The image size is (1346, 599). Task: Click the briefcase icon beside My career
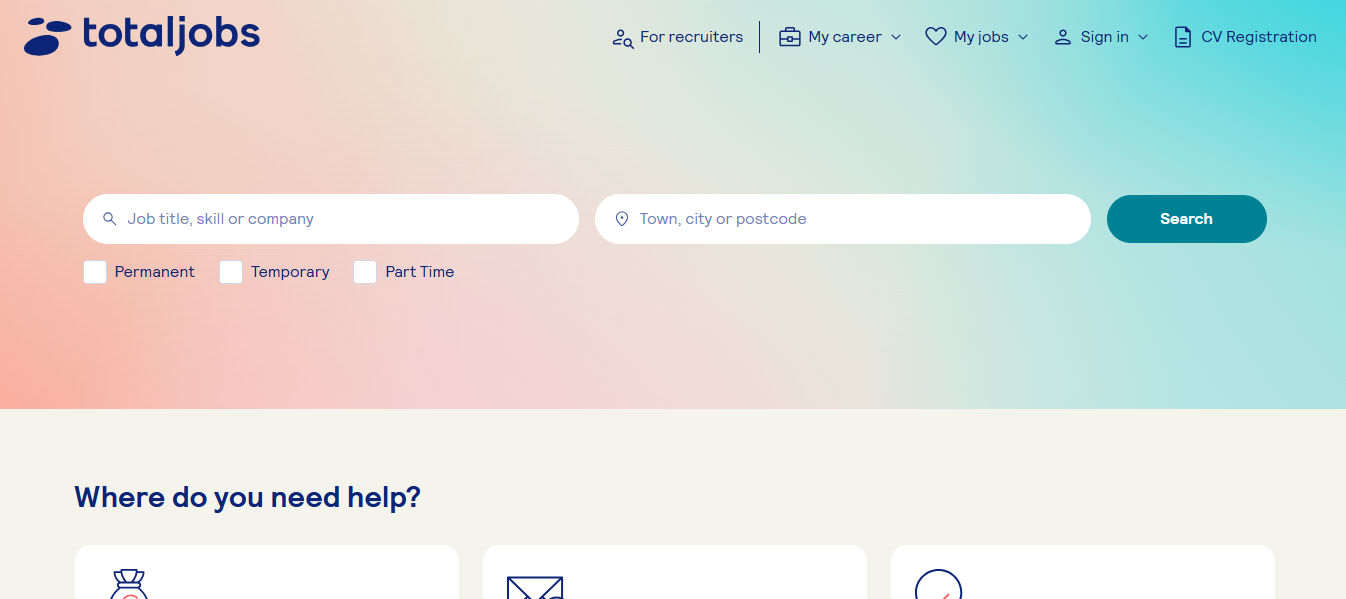pyautogui.click(x=789, y=36)
